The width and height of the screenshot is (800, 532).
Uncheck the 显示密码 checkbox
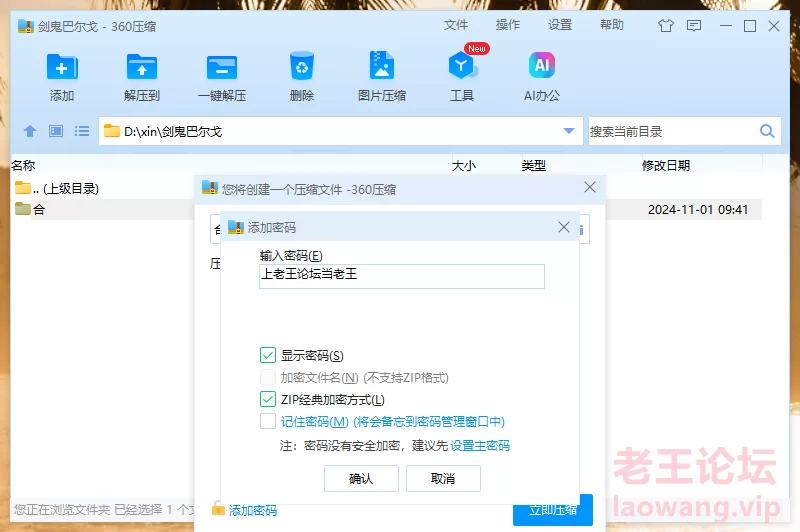click(x=268, y=355)
